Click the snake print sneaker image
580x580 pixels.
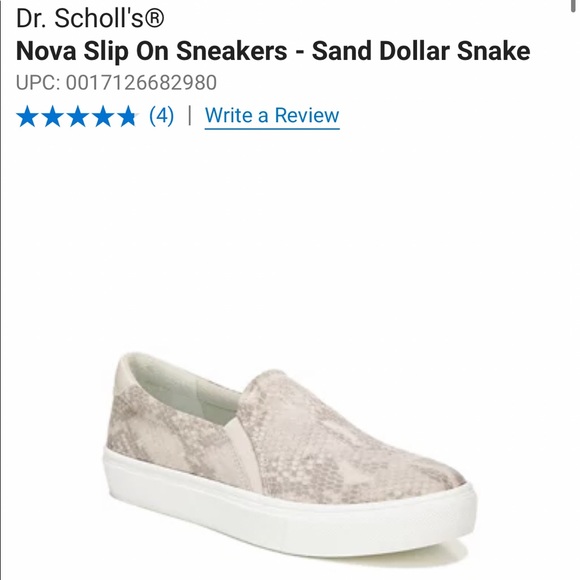[x=290, y=455]
